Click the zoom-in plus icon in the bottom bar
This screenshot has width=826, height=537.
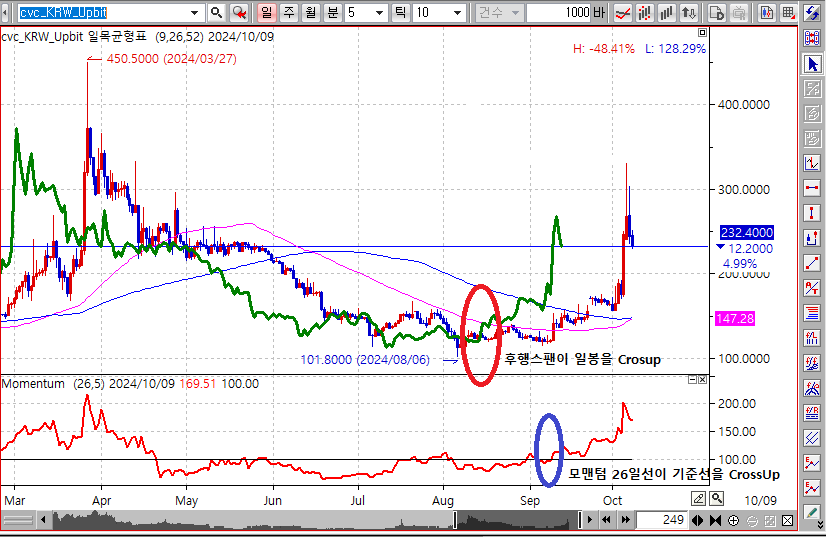click(x=734, y=521)
